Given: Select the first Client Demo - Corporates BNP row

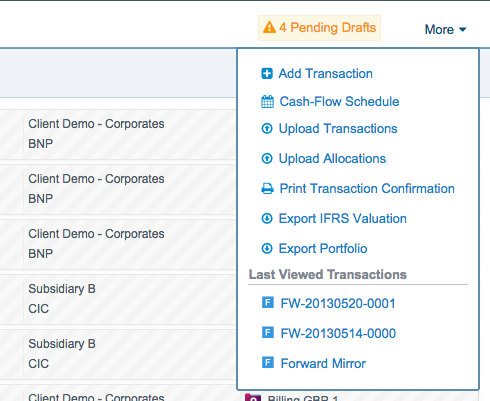Looking at the screenshot, I should (118, 134).
